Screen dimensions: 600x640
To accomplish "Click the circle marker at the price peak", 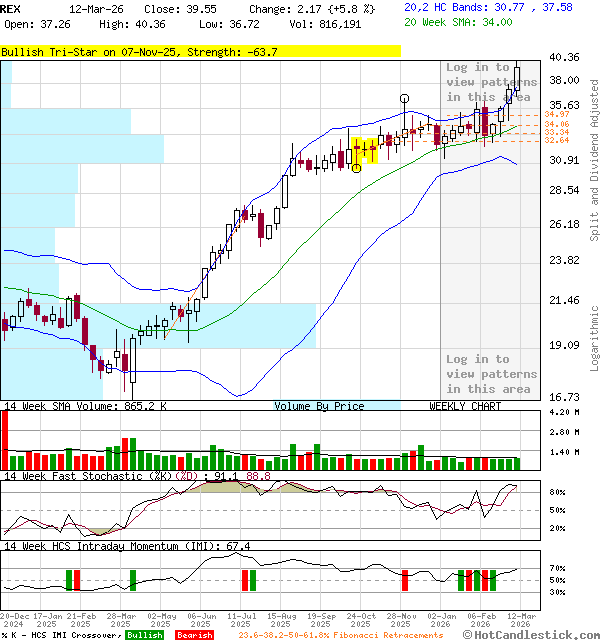I will [x=404, y=99].
